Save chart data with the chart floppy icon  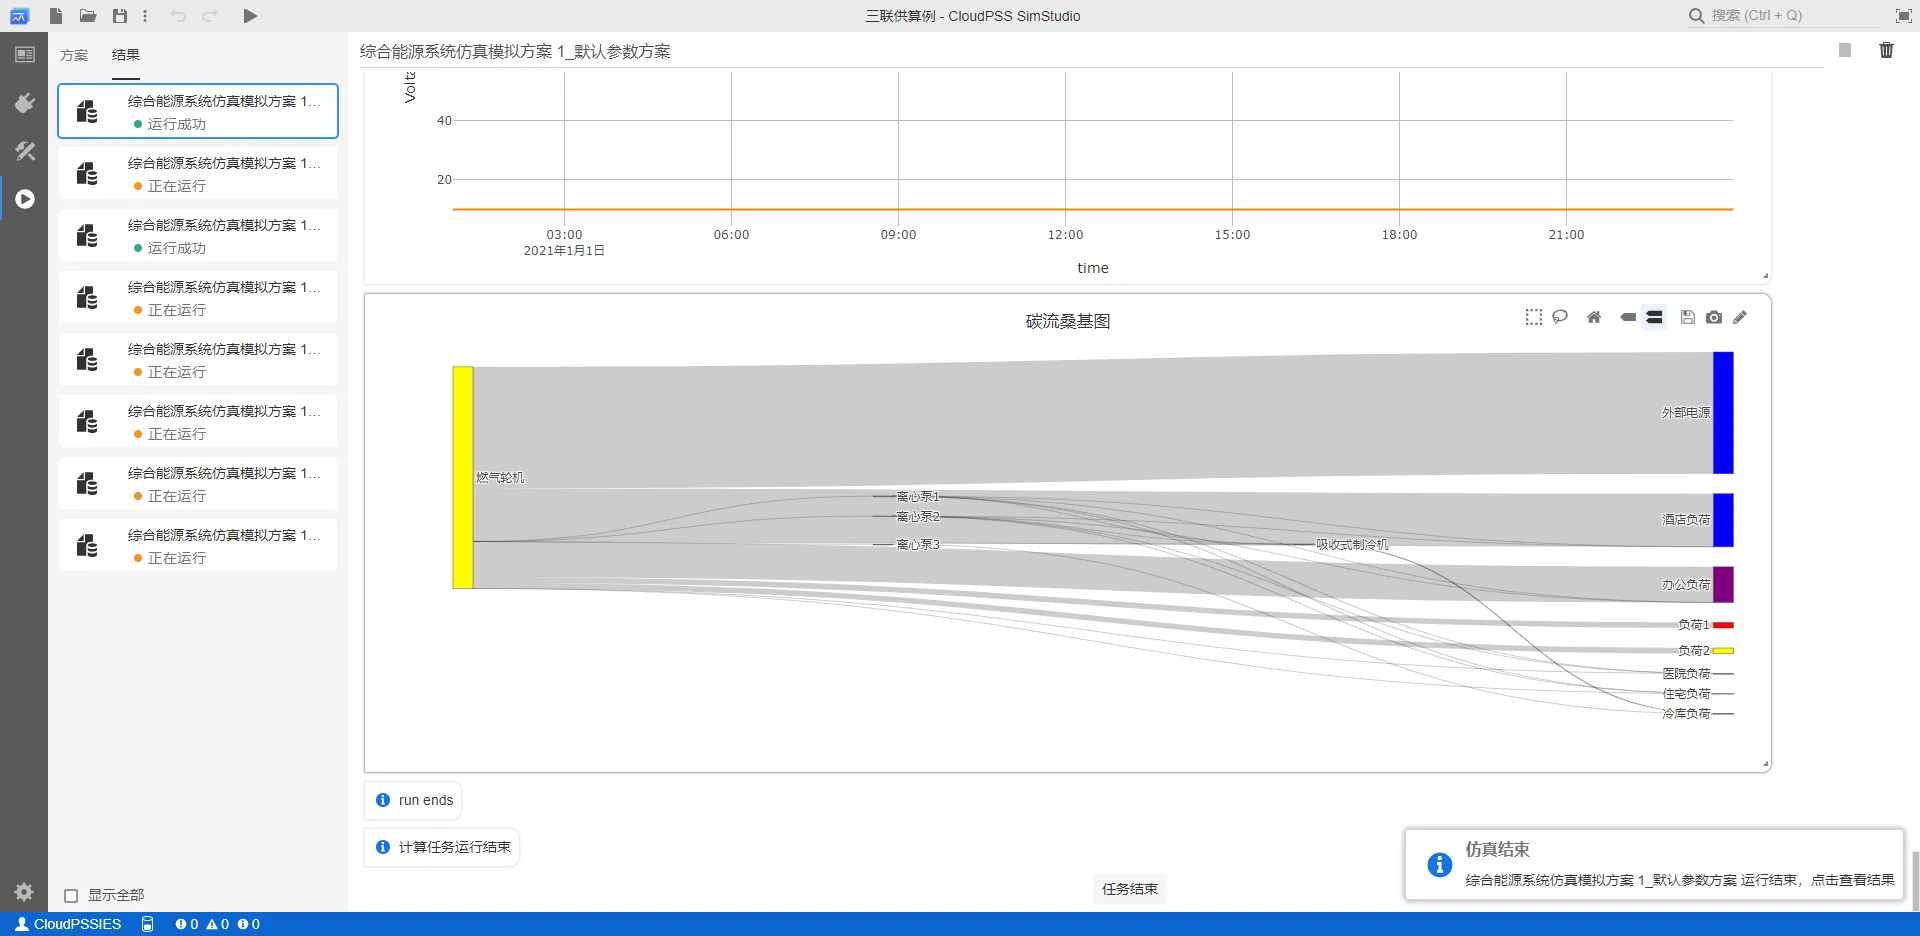[x=1688, y=317]
